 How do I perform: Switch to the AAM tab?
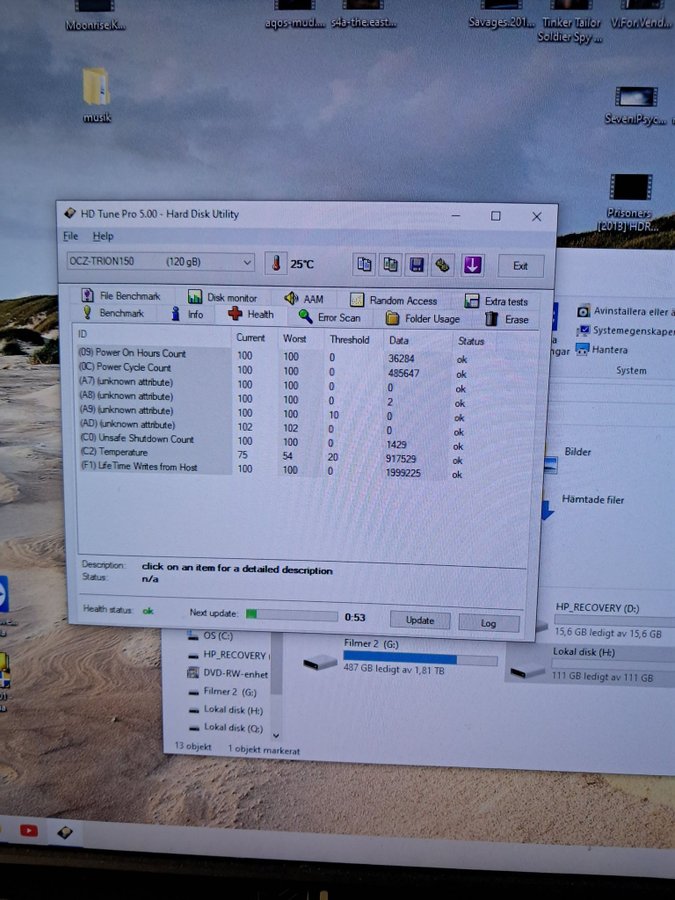[x=304, y=298]
